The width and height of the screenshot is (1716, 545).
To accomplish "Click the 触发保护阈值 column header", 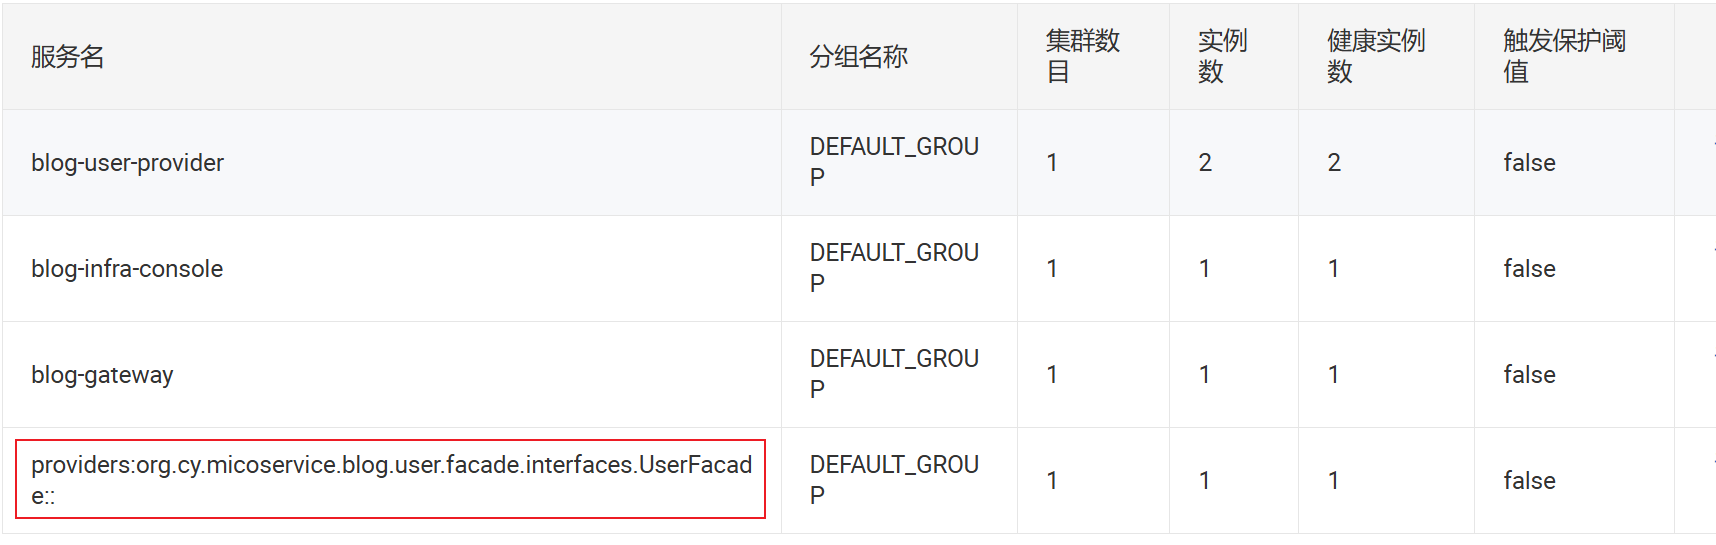I will pyautogui.click(x=1563, y=57).
